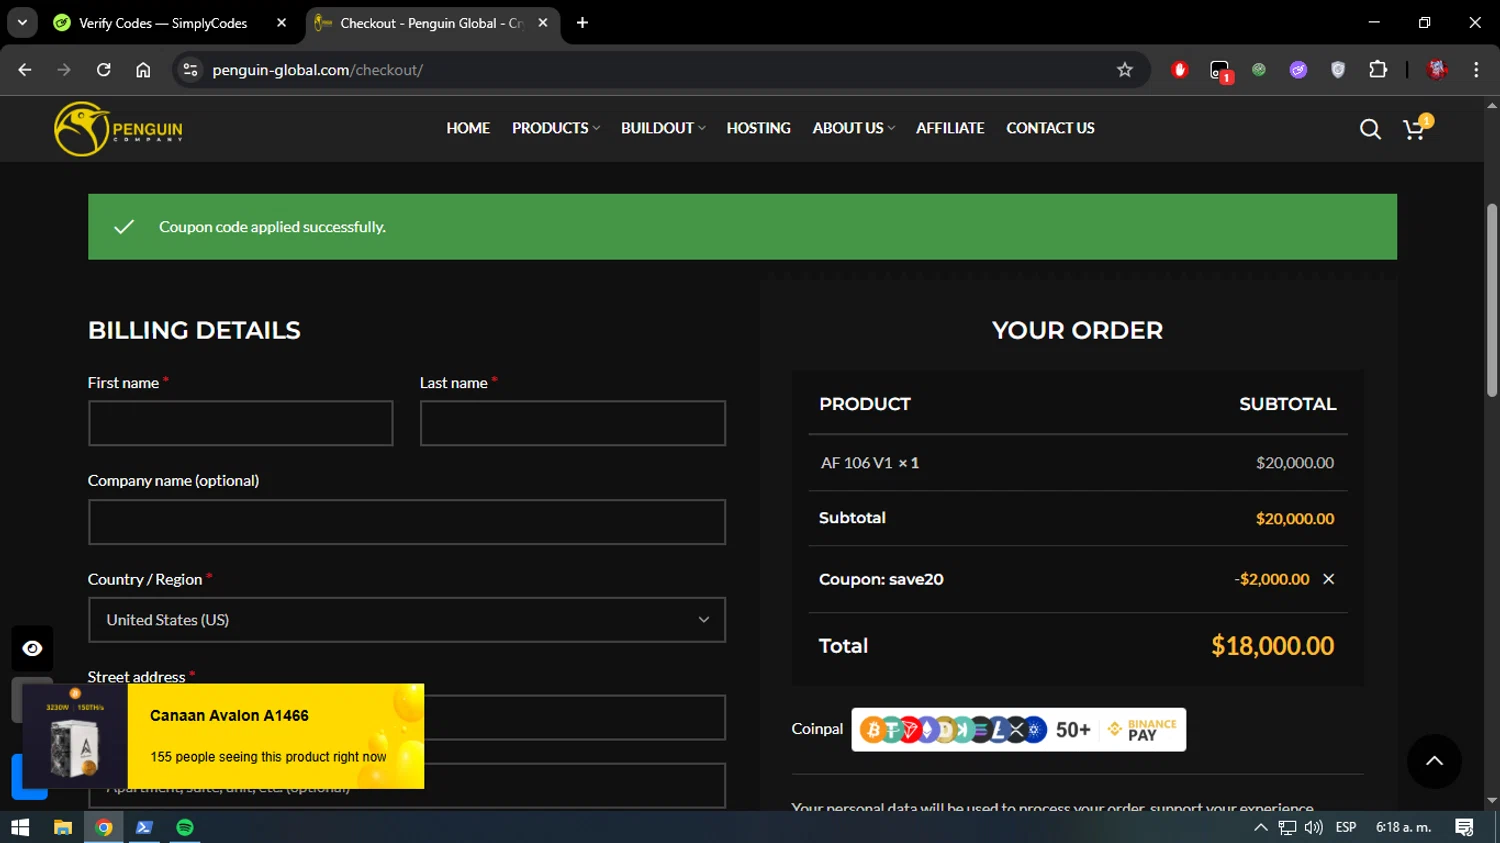Screen dimensions: 1500x843
Task: Open the volume control in tray
Action: coord(1314,827)
